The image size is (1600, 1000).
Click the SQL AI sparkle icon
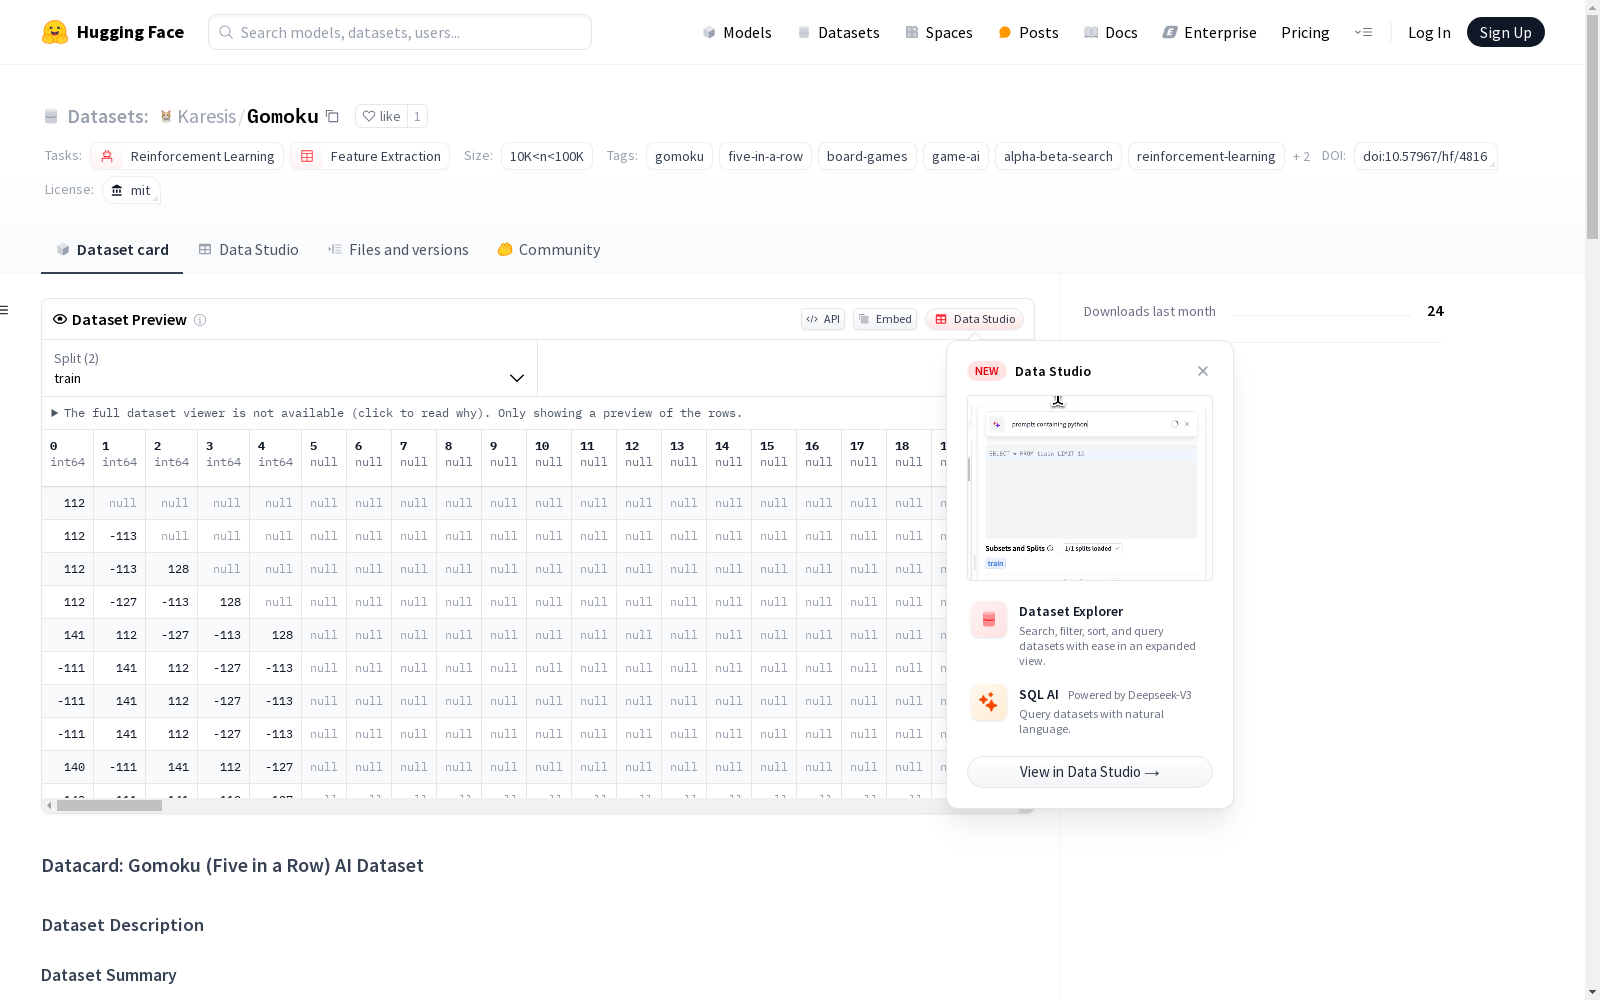tap(989, 702)
